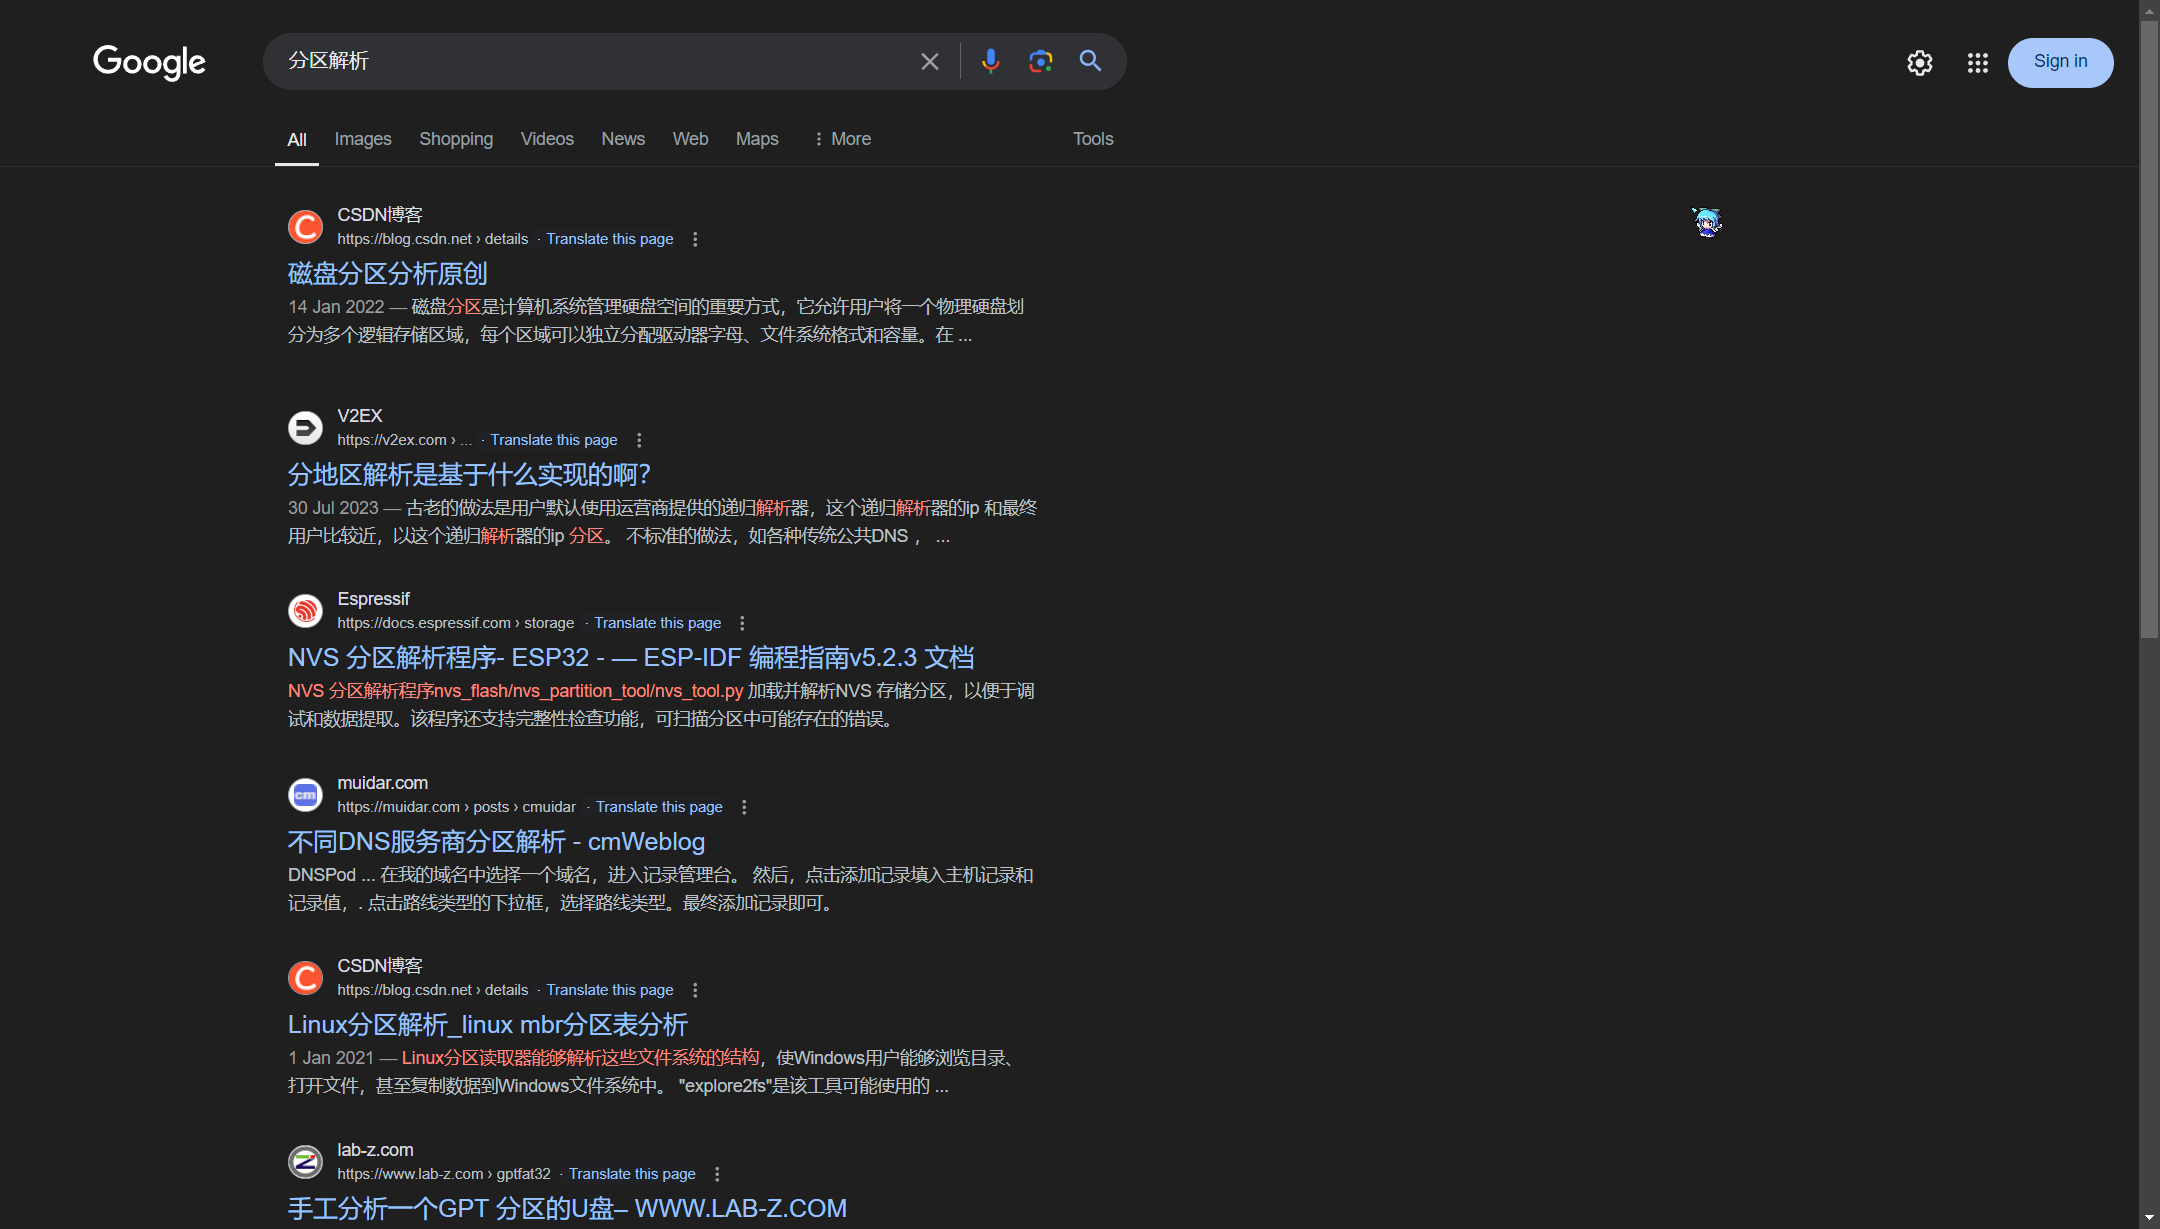The width and height of the screenshot is (2160, 1229).
Task: Click the Espressif site favicon
Action: (x=305, y=610)
